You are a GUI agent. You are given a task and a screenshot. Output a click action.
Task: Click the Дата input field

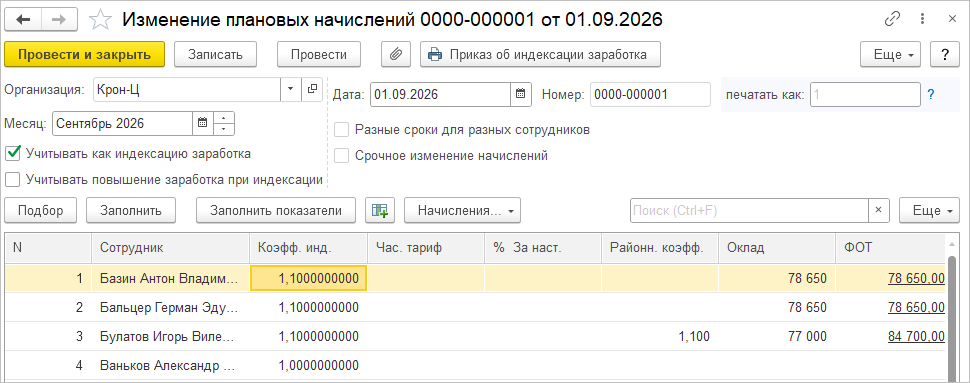[440, 95]
